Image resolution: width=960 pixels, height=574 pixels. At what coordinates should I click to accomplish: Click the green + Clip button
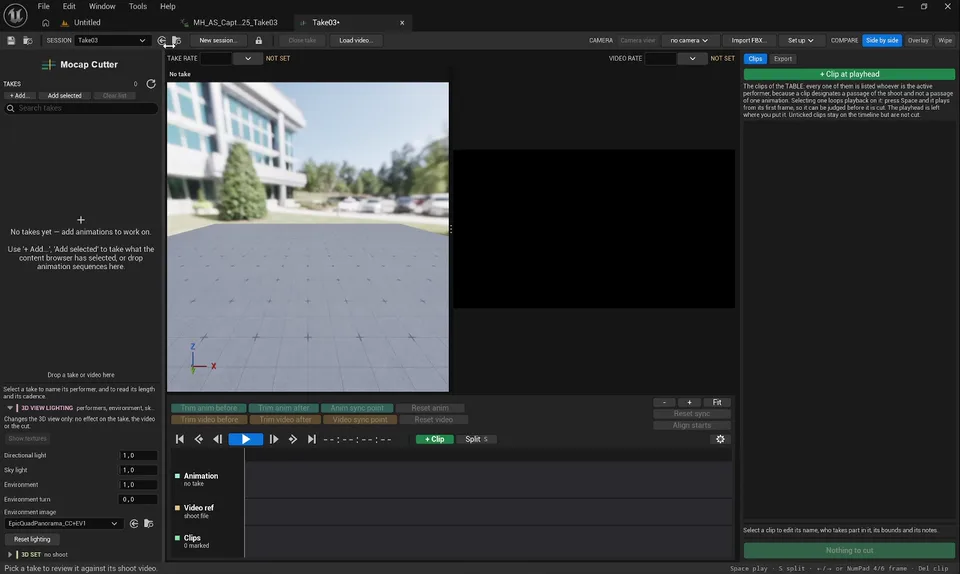click(x=434, y=439)
